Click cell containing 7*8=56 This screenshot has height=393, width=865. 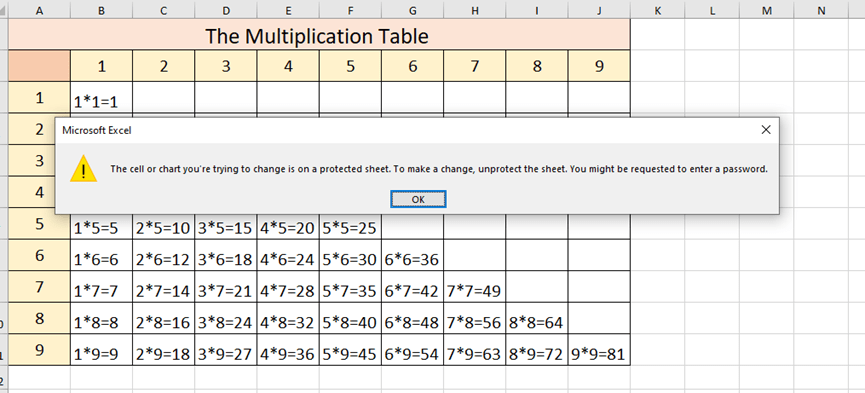[x=474, y=318]
